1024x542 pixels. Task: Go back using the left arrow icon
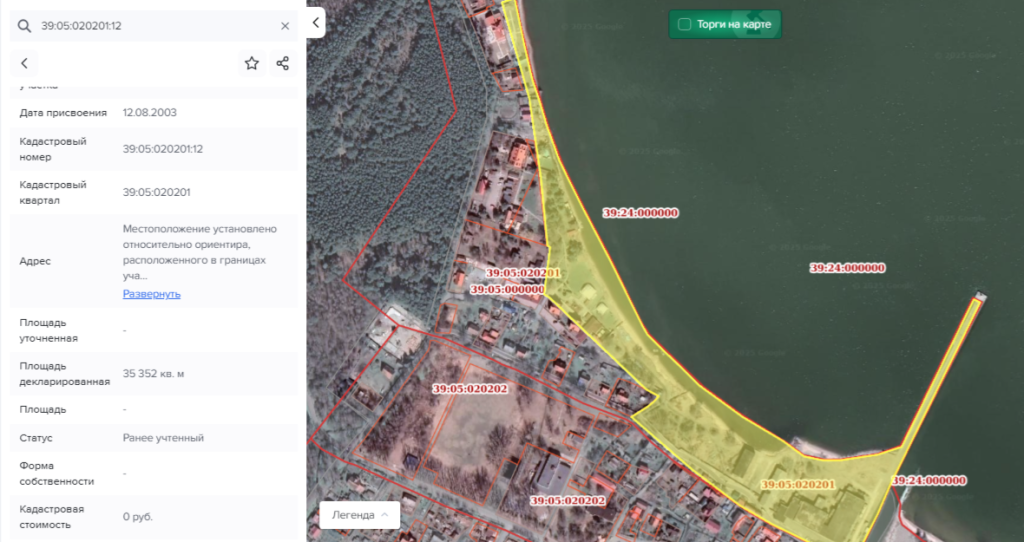click(x=25, y=63)
